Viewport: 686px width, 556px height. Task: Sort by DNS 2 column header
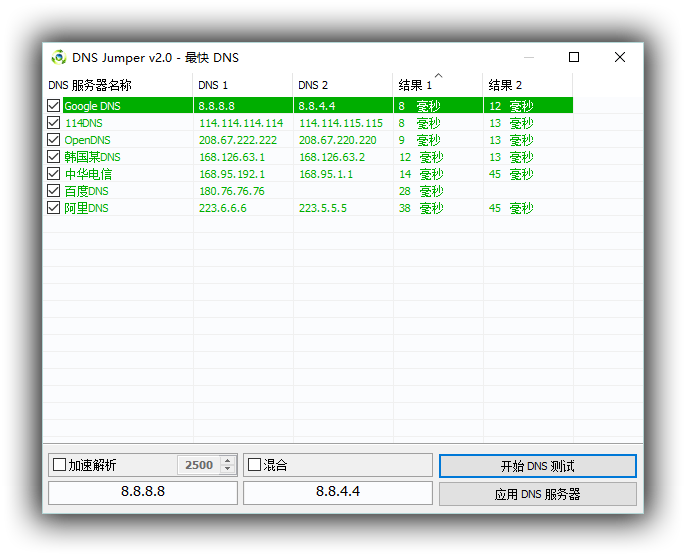click(x=343, y=85)
